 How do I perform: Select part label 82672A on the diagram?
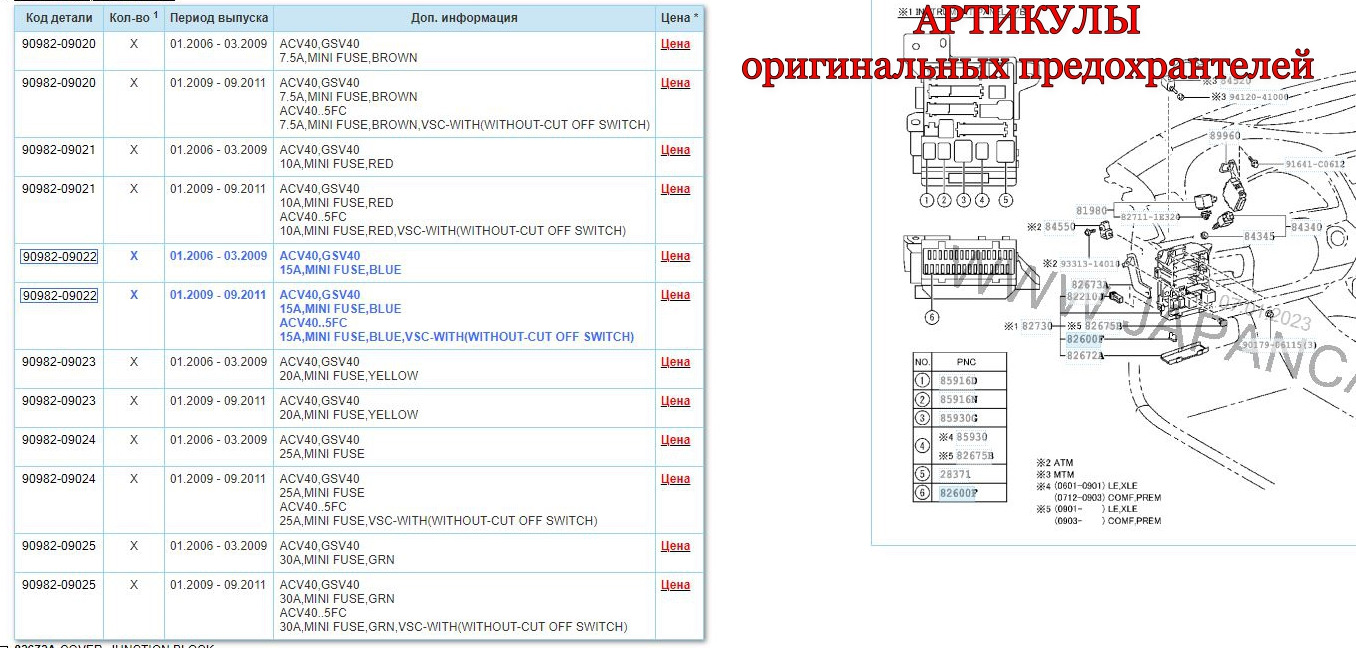coord(1084,356)
